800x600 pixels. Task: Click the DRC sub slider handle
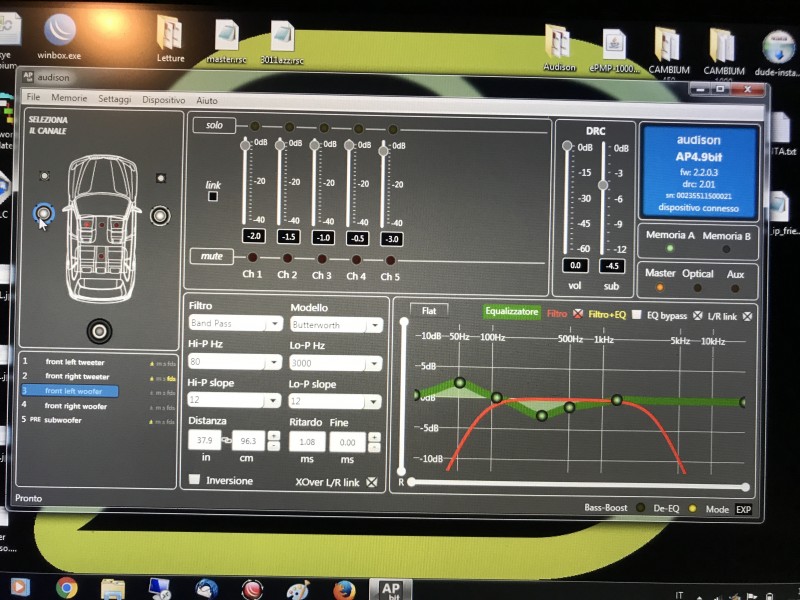point(603,185)
